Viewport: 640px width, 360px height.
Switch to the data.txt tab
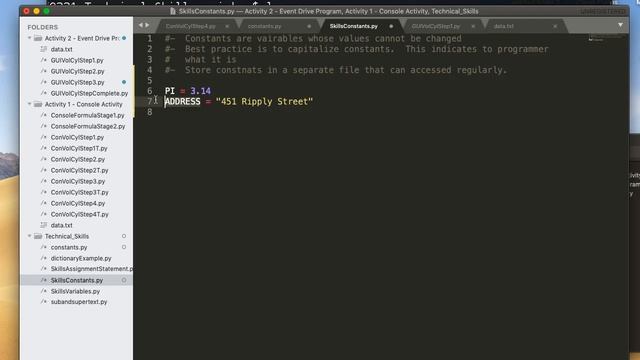point(504,26)
